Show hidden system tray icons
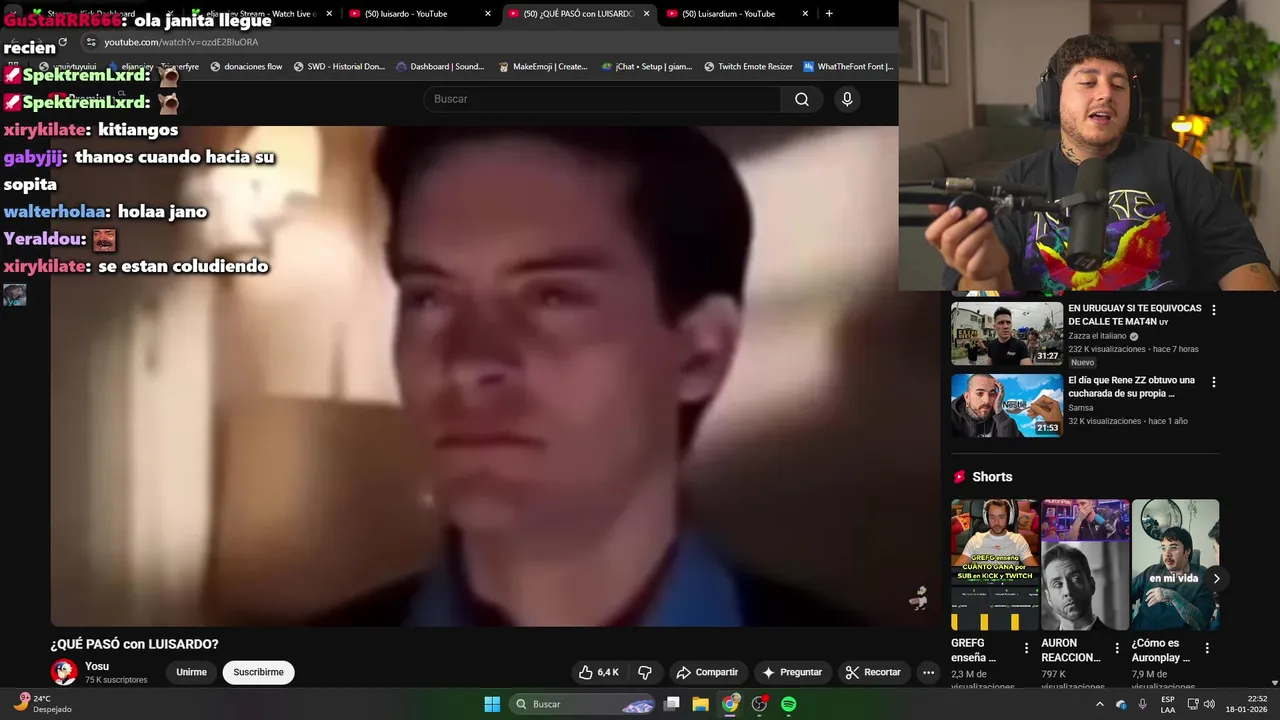 (1100, 704)
